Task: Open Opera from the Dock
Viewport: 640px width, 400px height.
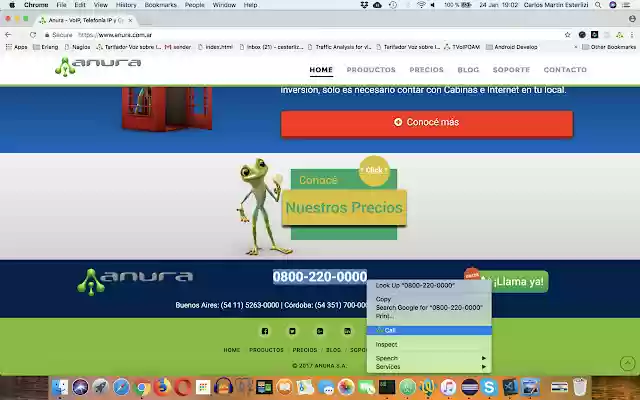Action: click(182, 387)
